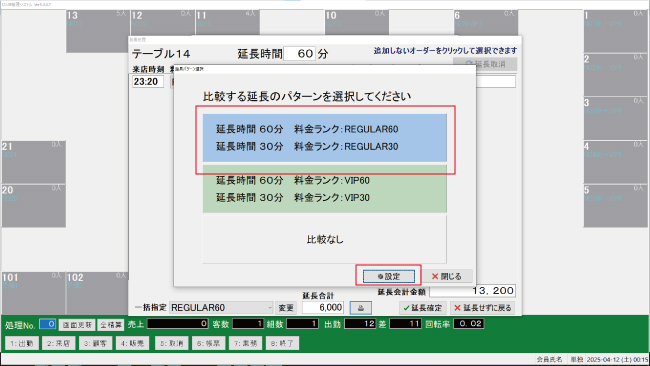Select table tile 3
650x366 pixels.
coord(615,119)
